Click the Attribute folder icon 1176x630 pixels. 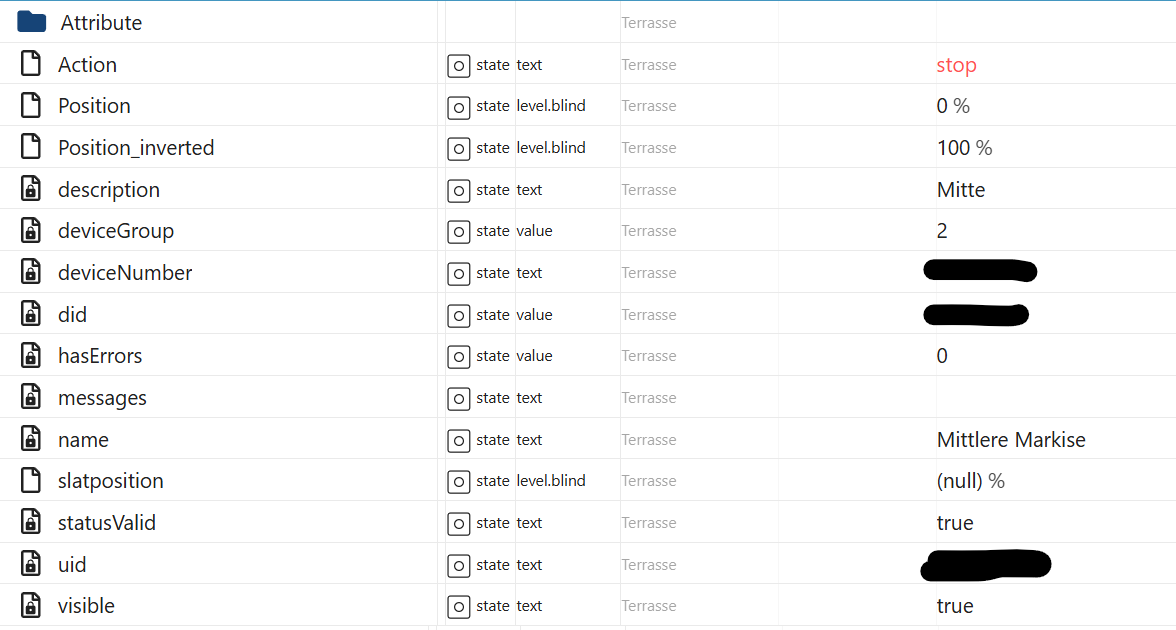(32, 22)
